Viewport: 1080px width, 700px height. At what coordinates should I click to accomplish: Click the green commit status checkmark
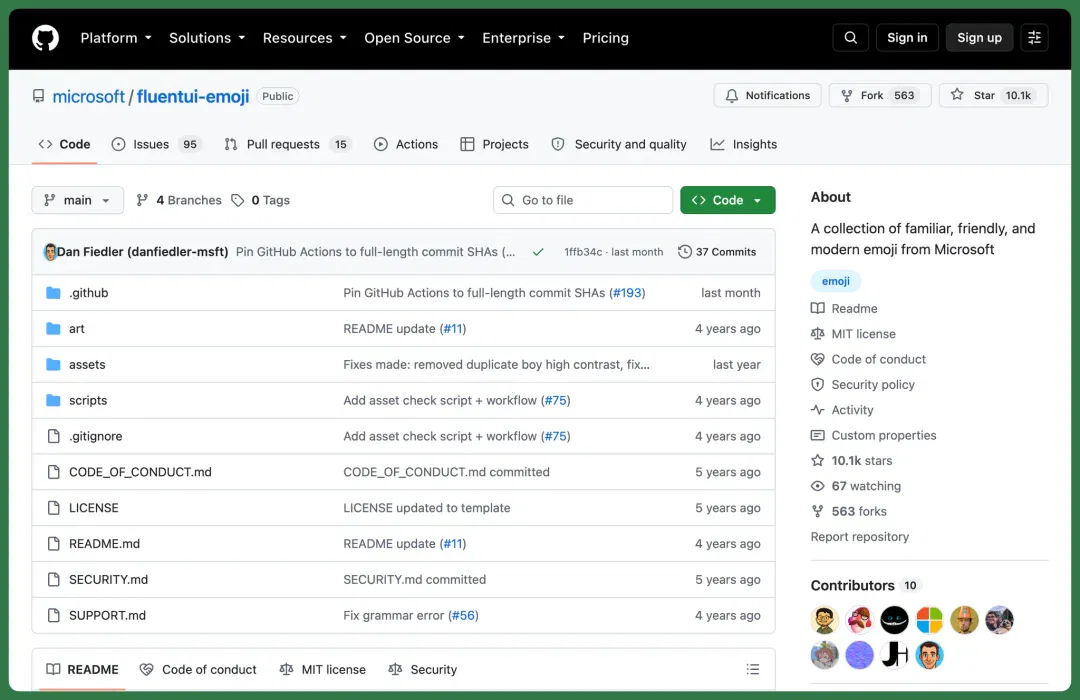point(538,252)
